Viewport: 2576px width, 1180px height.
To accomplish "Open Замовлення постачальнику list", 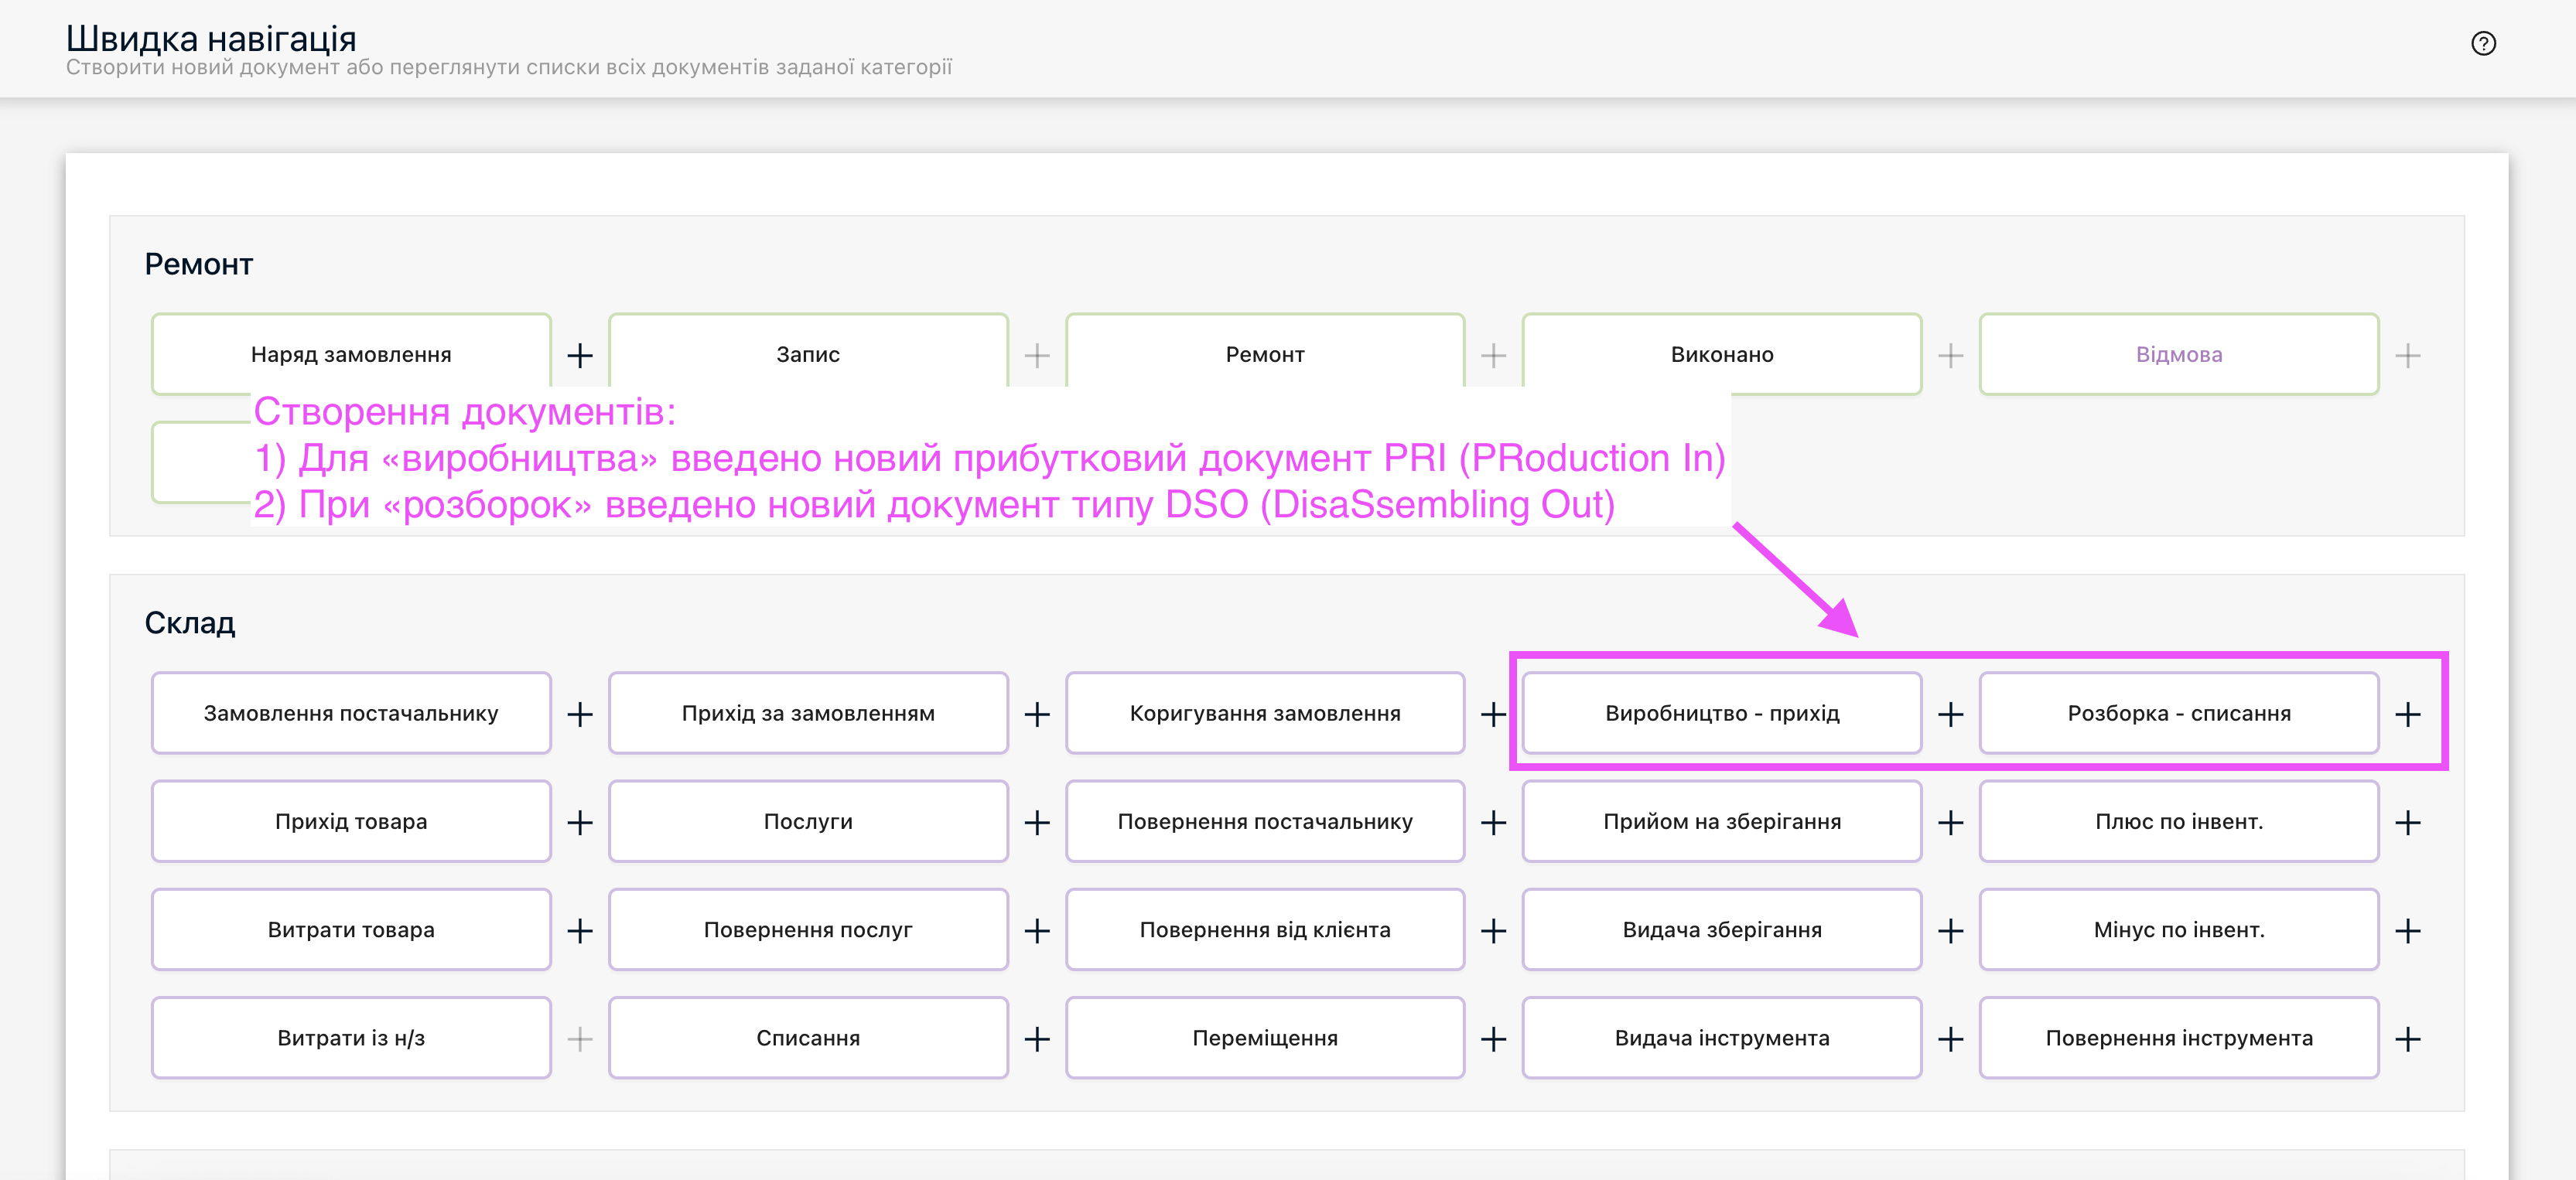I will click(x=351, y=713).
